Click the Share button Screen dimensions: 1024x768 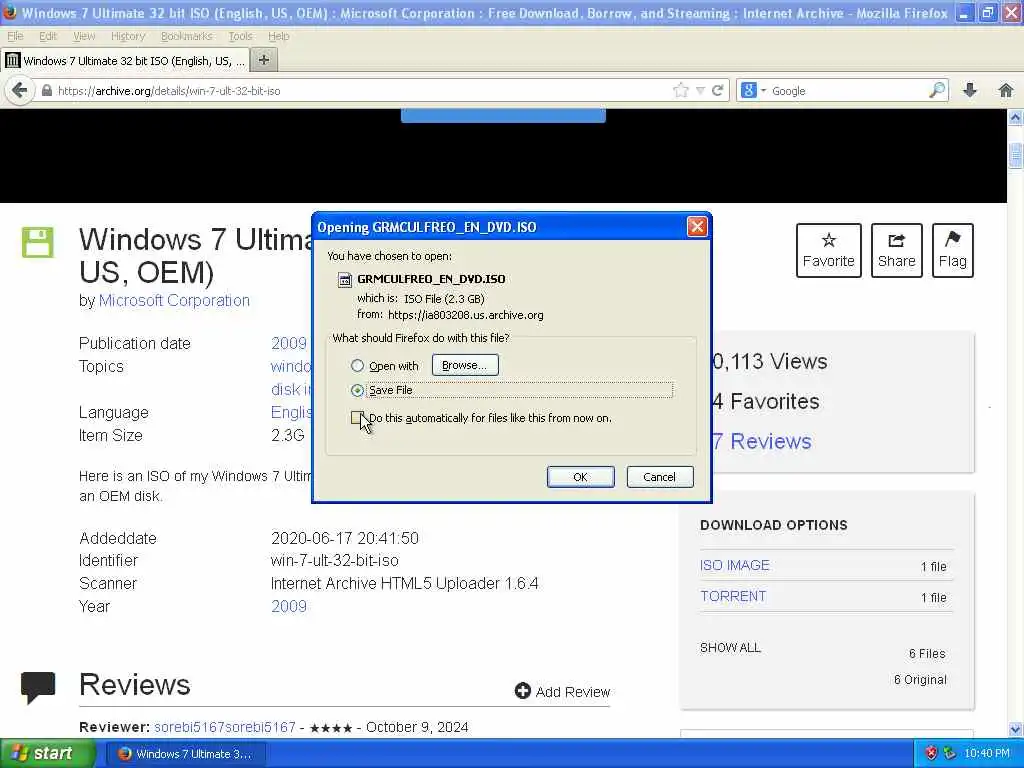897,250
